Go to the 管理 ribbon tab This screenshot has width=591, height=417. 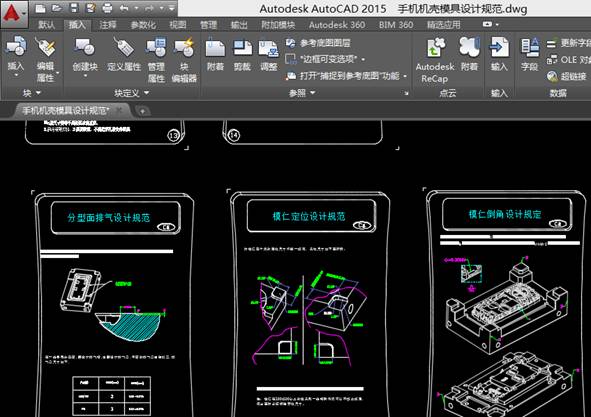[x=208, y=25]
